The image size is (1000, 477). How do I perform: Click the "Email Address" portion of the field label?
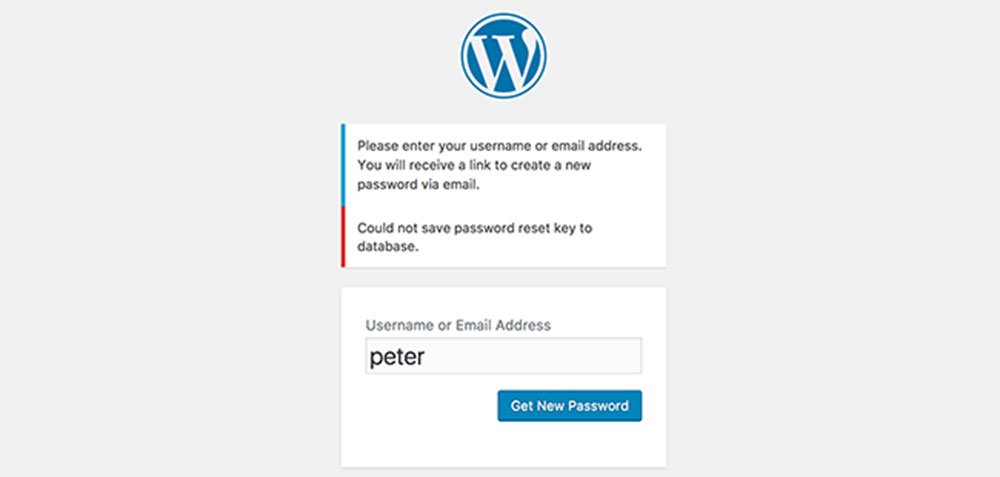502,325
